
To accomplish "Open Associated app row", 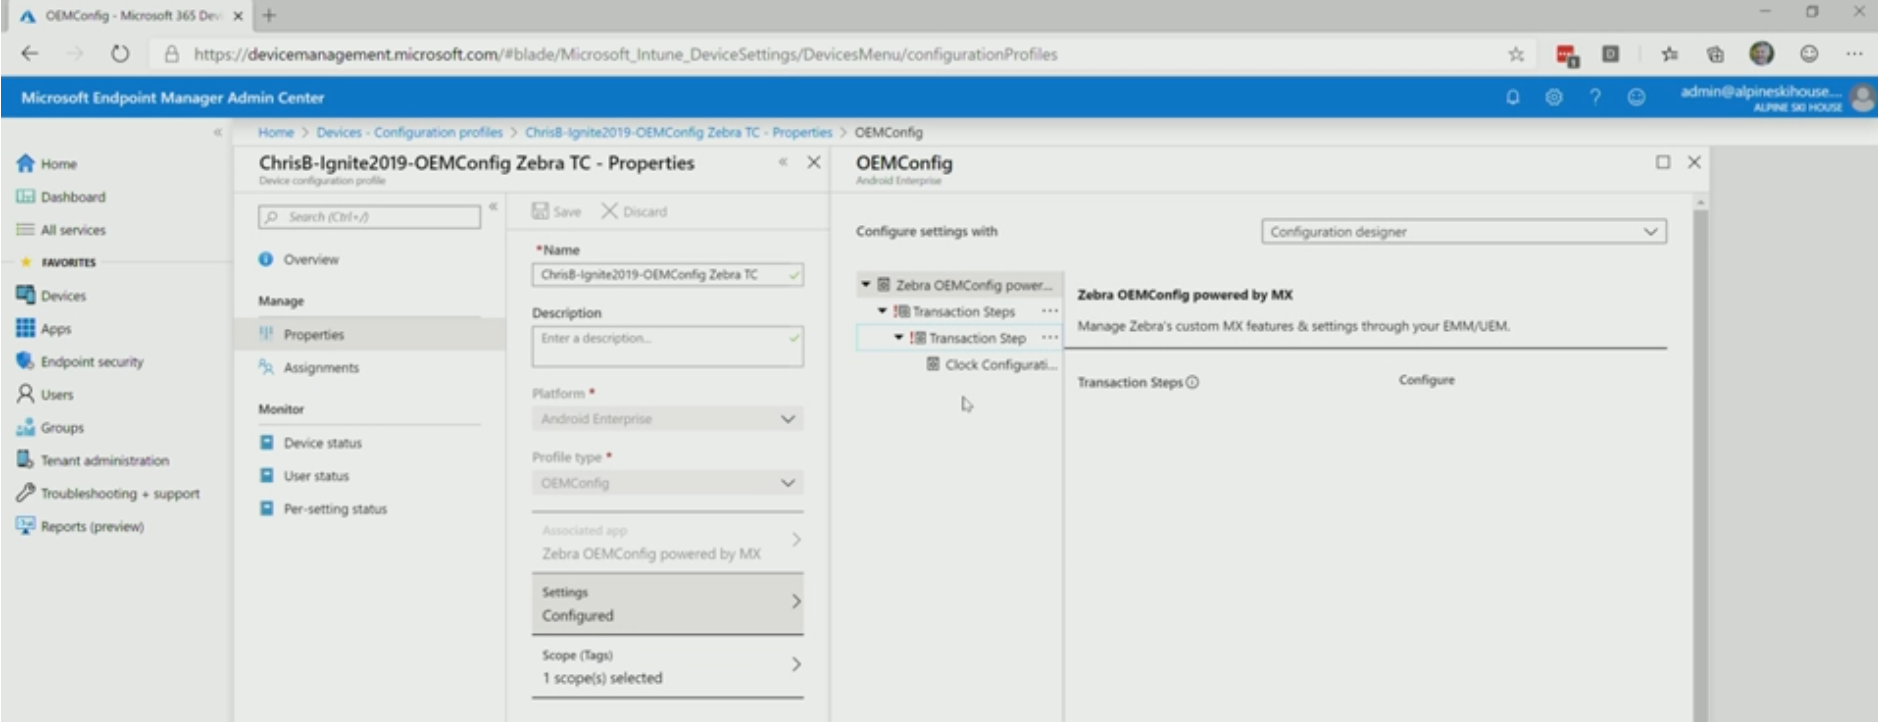I will [x=667, y=542].
